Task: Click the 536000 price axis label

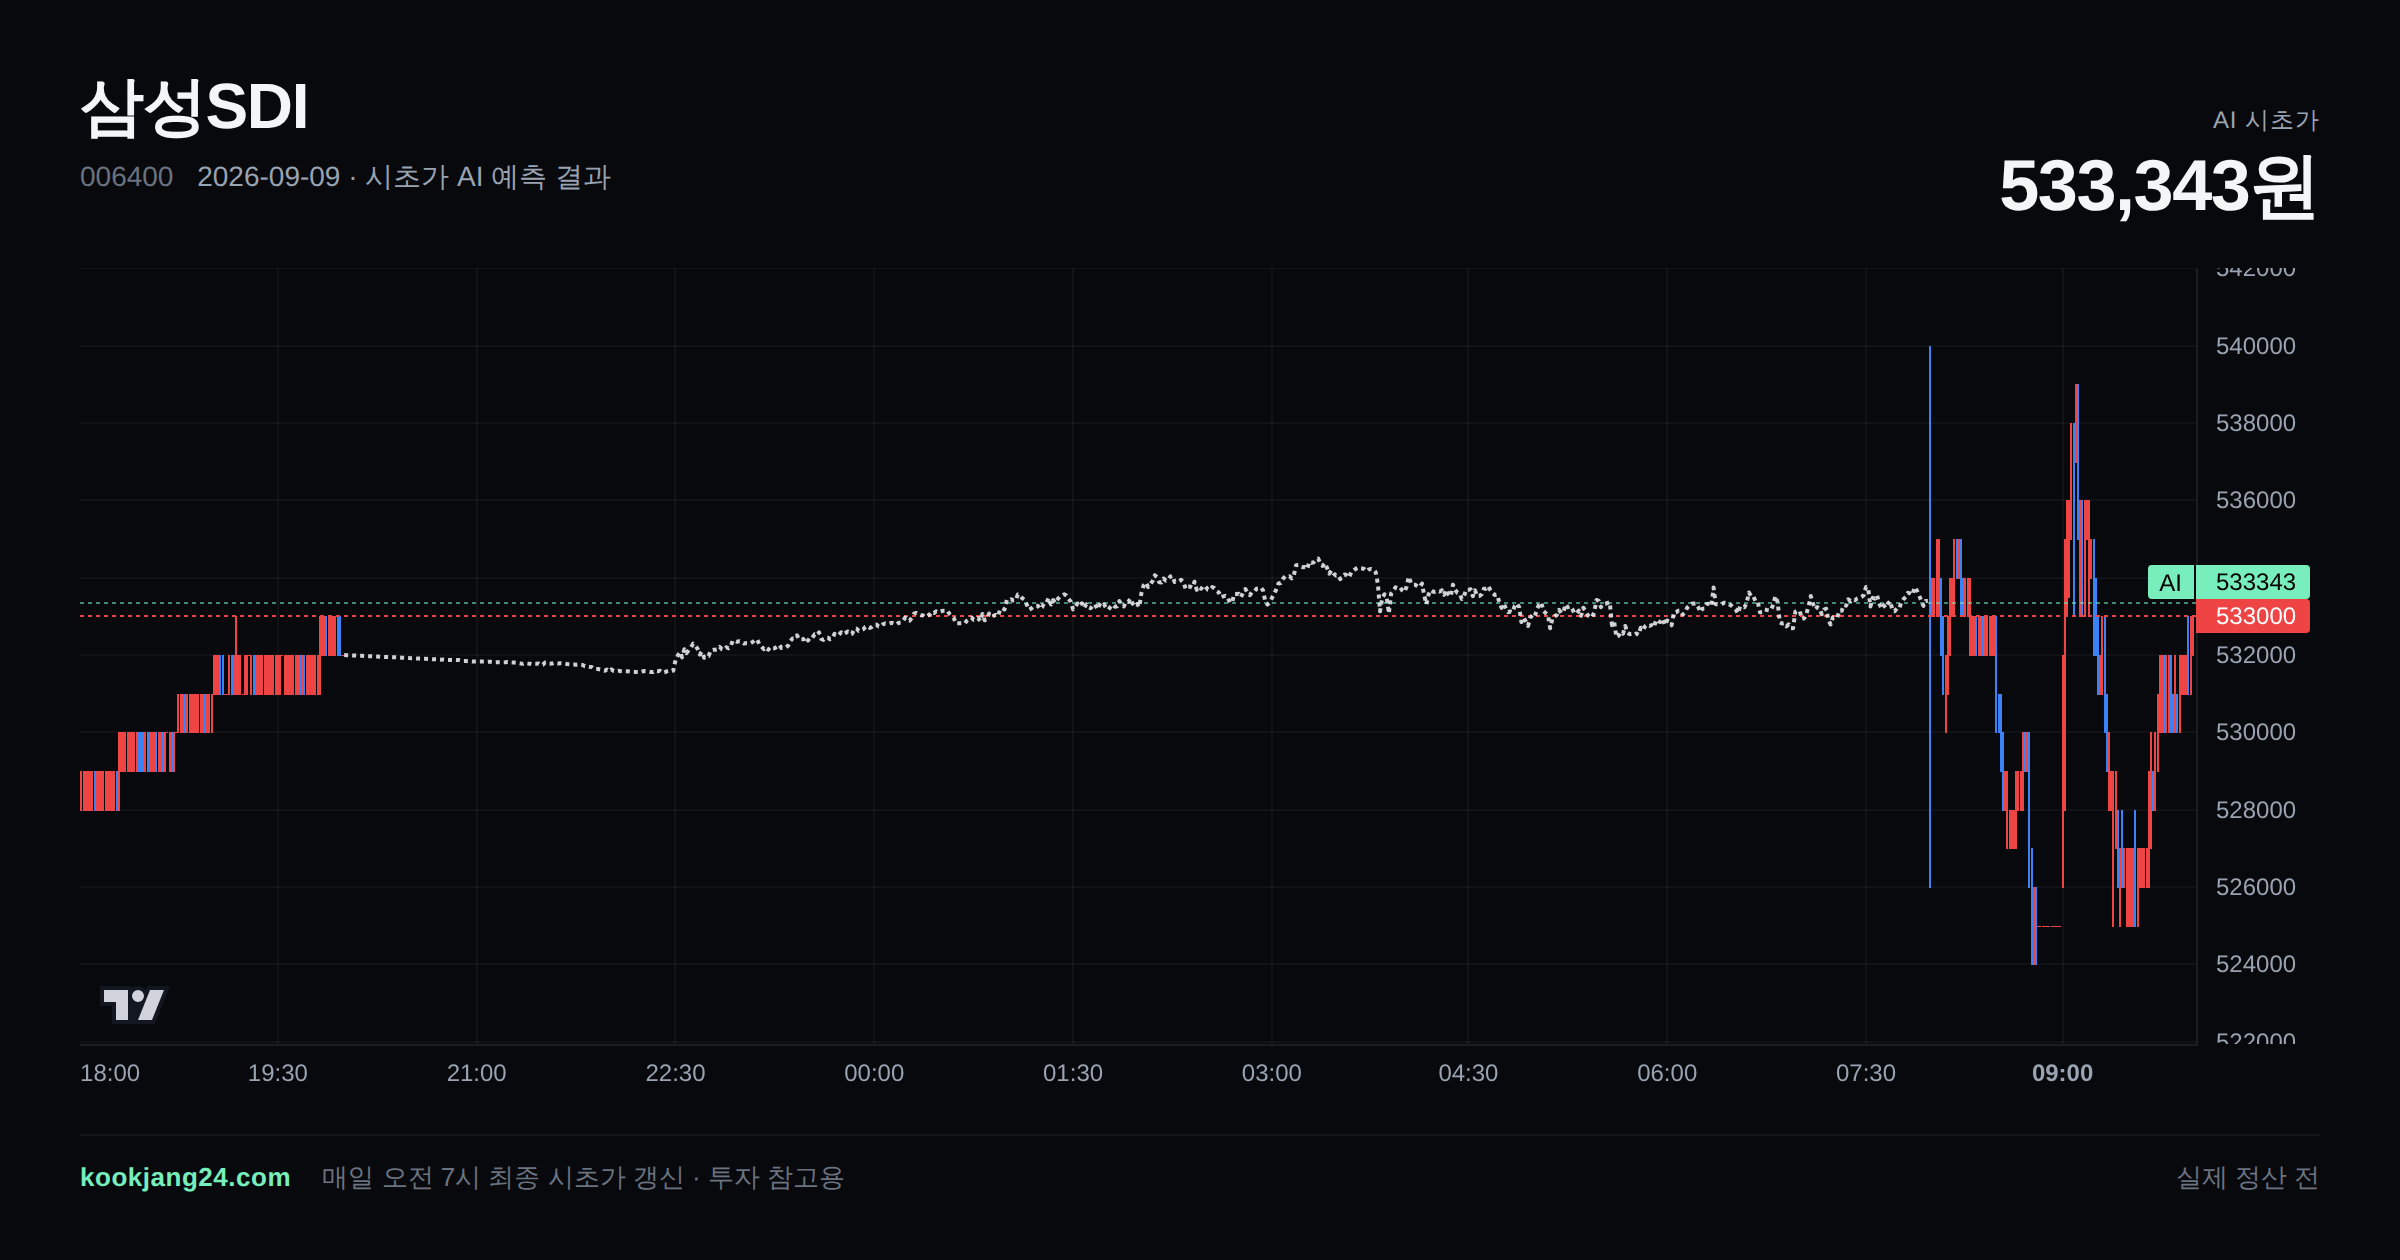Action: tap(2256, 500)
